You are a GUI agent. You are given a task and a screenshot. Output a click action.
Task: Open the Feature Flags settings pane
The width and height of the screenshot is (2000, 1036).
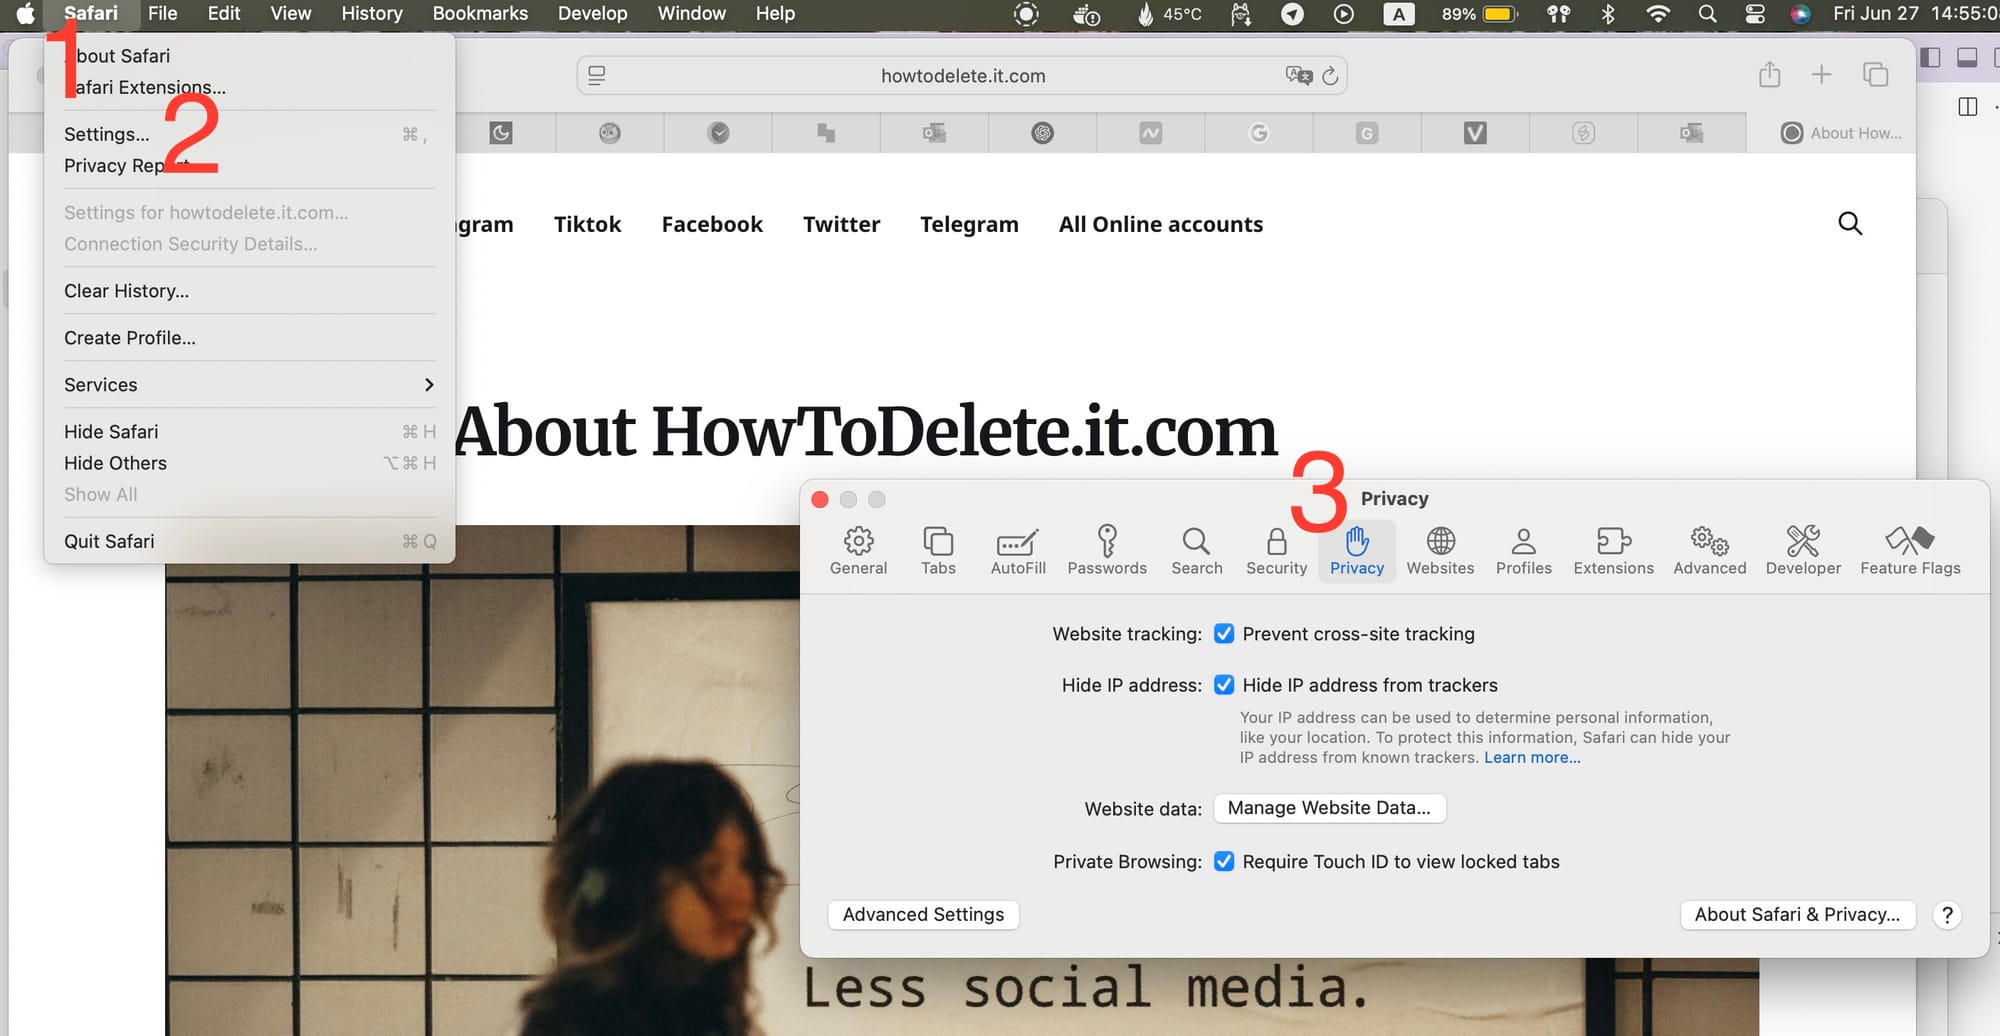[x=1910, y=551]
